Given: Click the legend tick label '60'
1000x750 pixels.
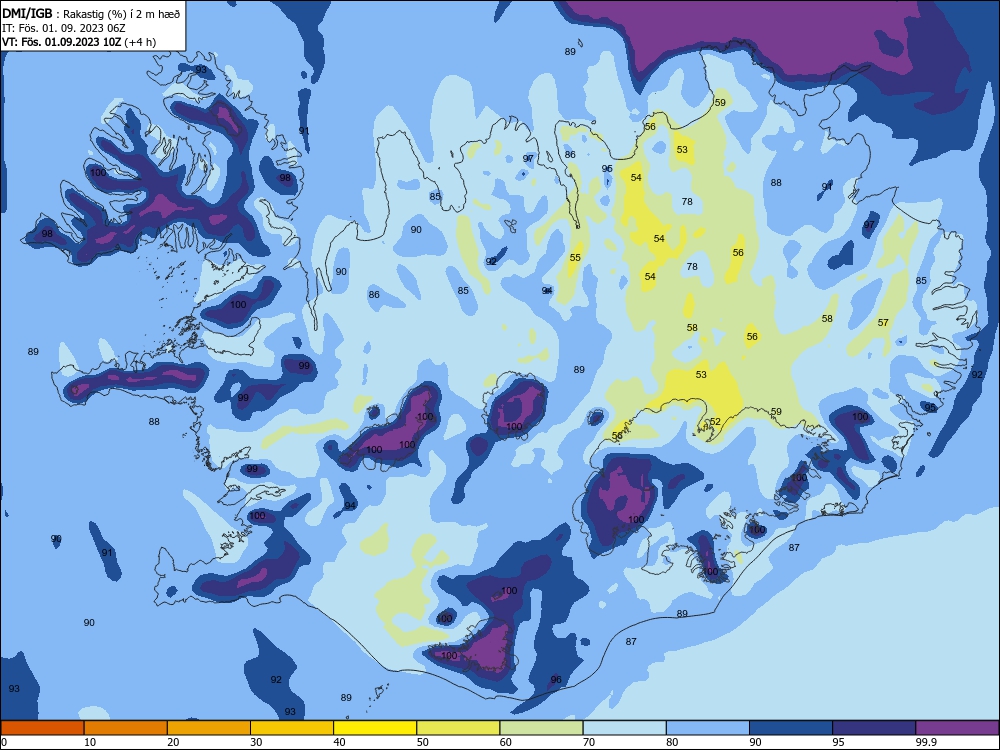Looking at the screenshot, I should click(x=506, y=742).
